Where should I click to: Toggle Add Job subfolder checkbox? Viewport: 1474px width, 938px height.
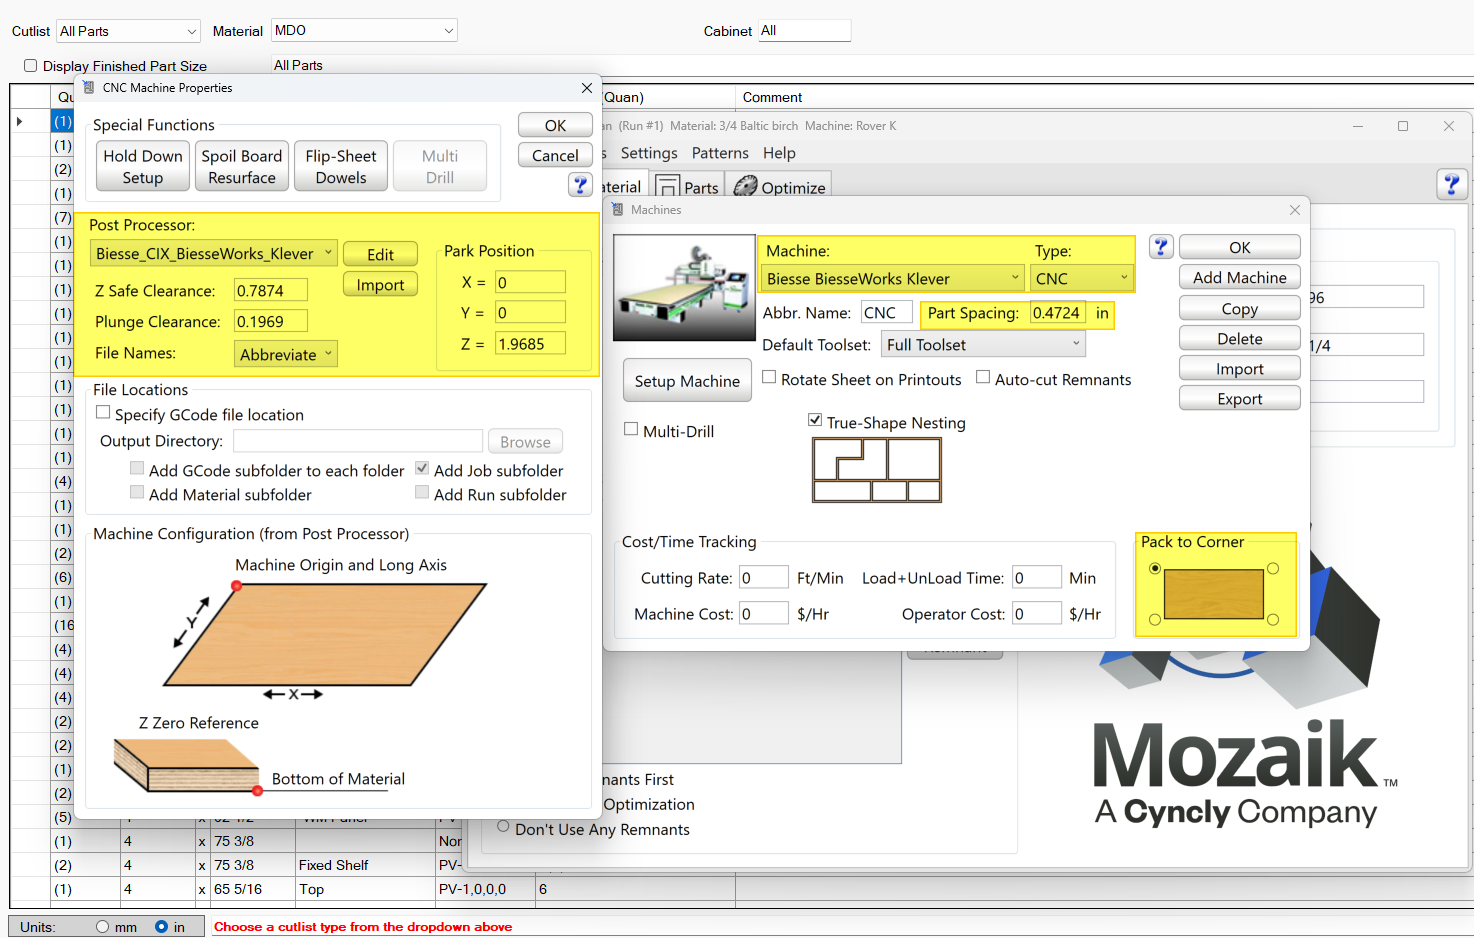pyautogui.click(x=422, y=468)
